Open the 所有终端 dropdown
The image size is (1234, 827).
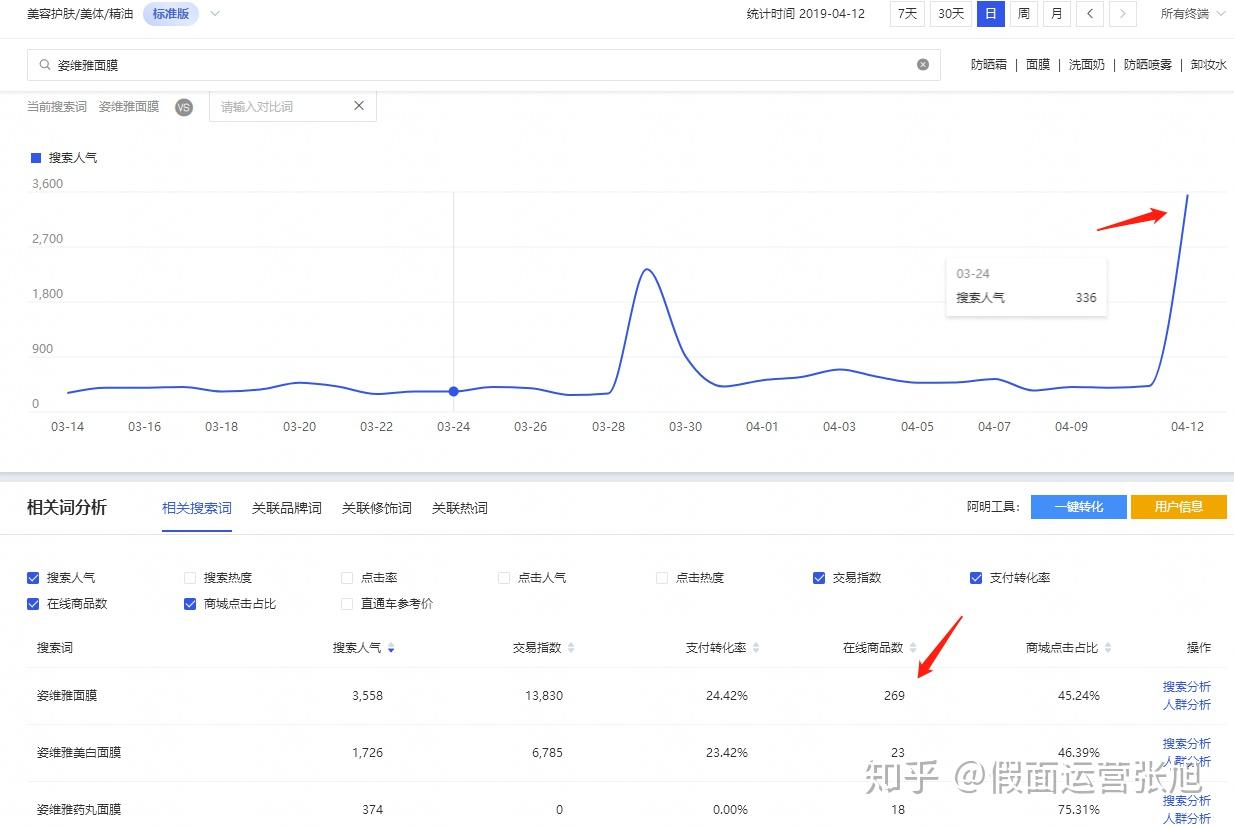click(1193, 14)
